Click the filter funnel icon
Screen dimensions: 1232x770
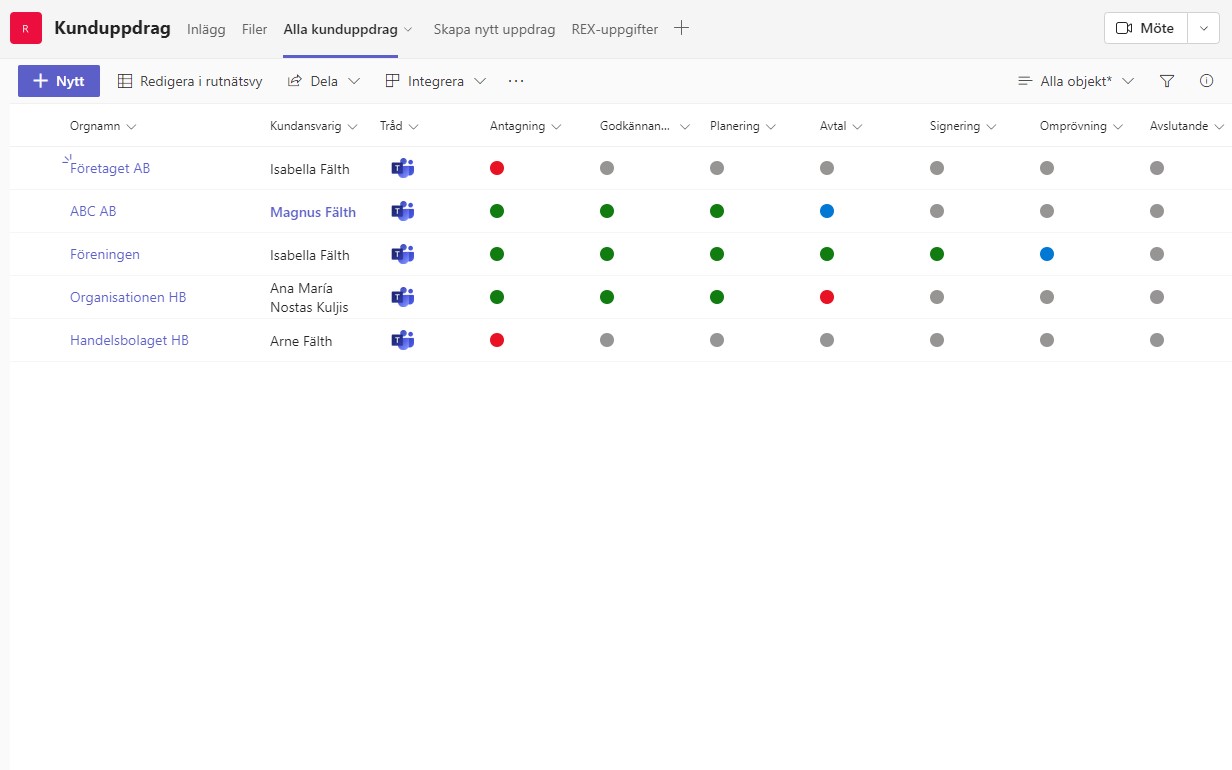click(x=1167, y=81)
